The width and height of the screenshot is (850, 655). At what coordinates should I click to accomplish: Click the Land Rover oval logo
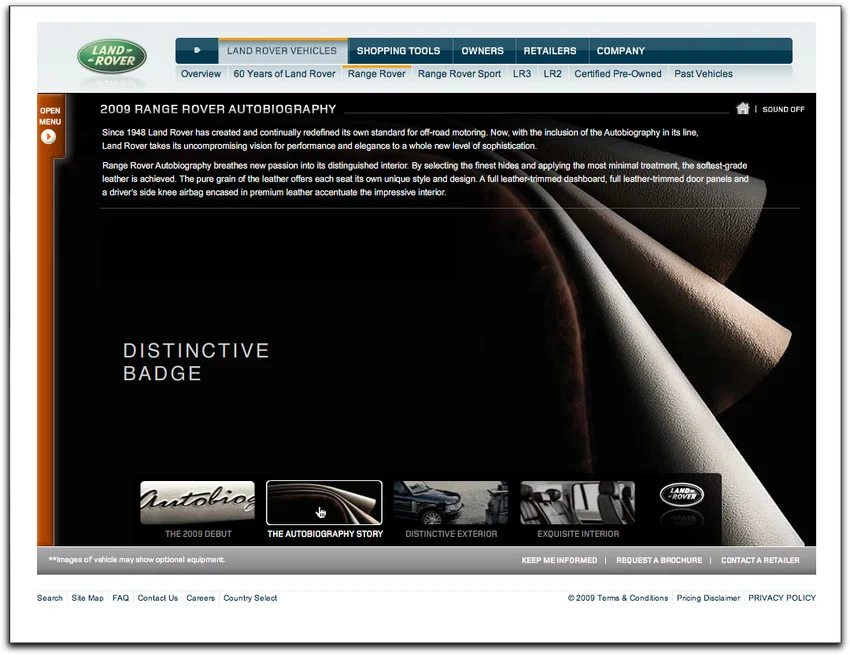coord(112,56)
